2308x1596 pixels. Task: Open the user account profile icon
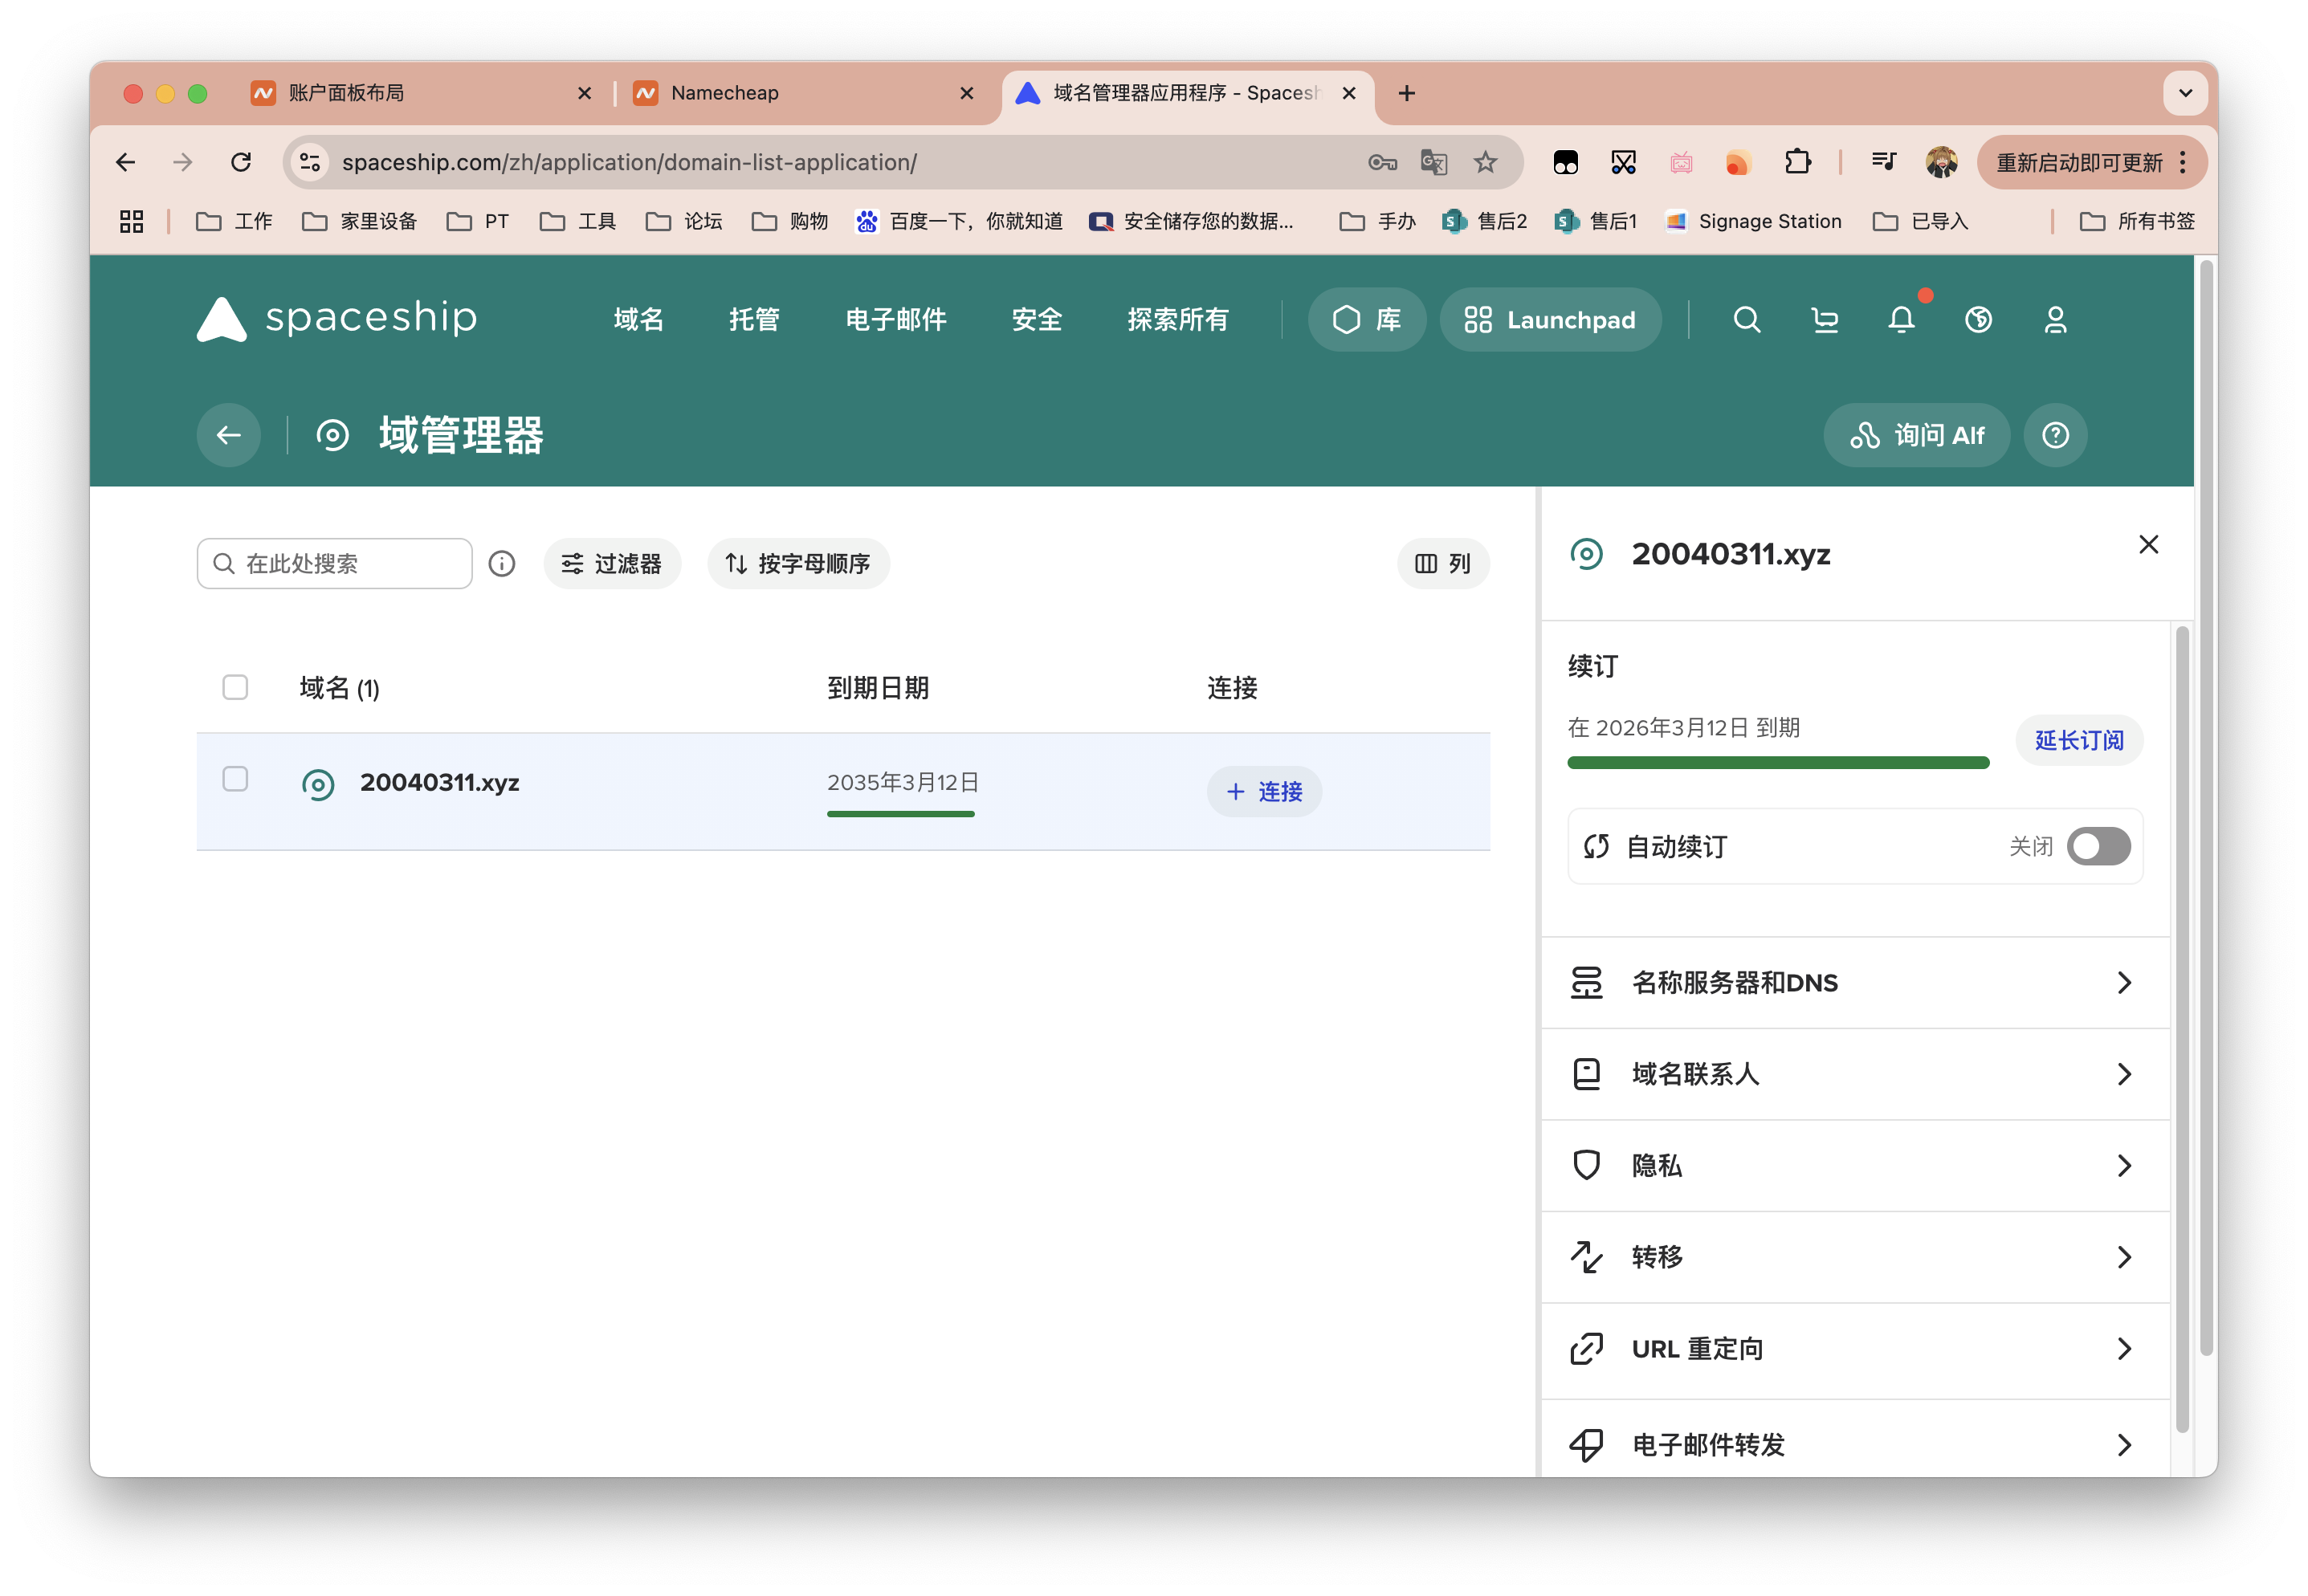[x=2055, y=320]
